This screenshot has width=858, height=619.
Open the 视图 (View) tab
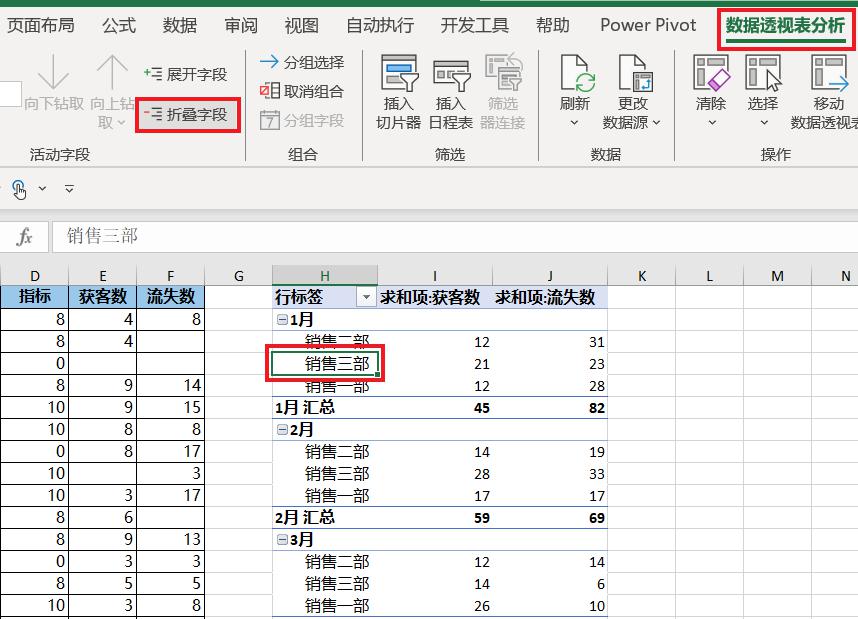[x=302, y=25]
